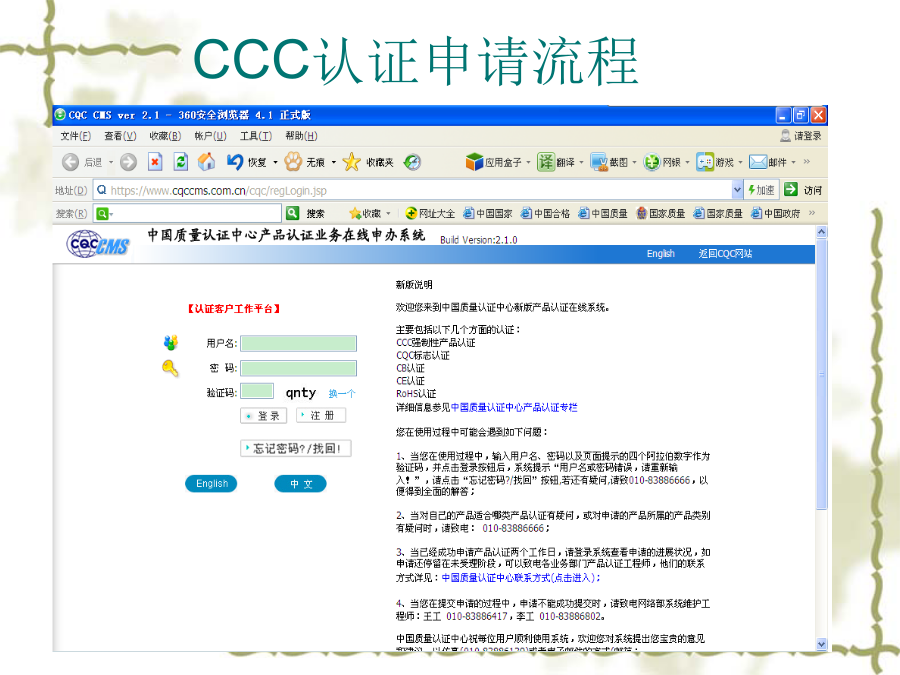The height and width of the screenshot is (675, 900).
Task: Open the search engine selector dropdown
Action: click(x=111, y=214)
